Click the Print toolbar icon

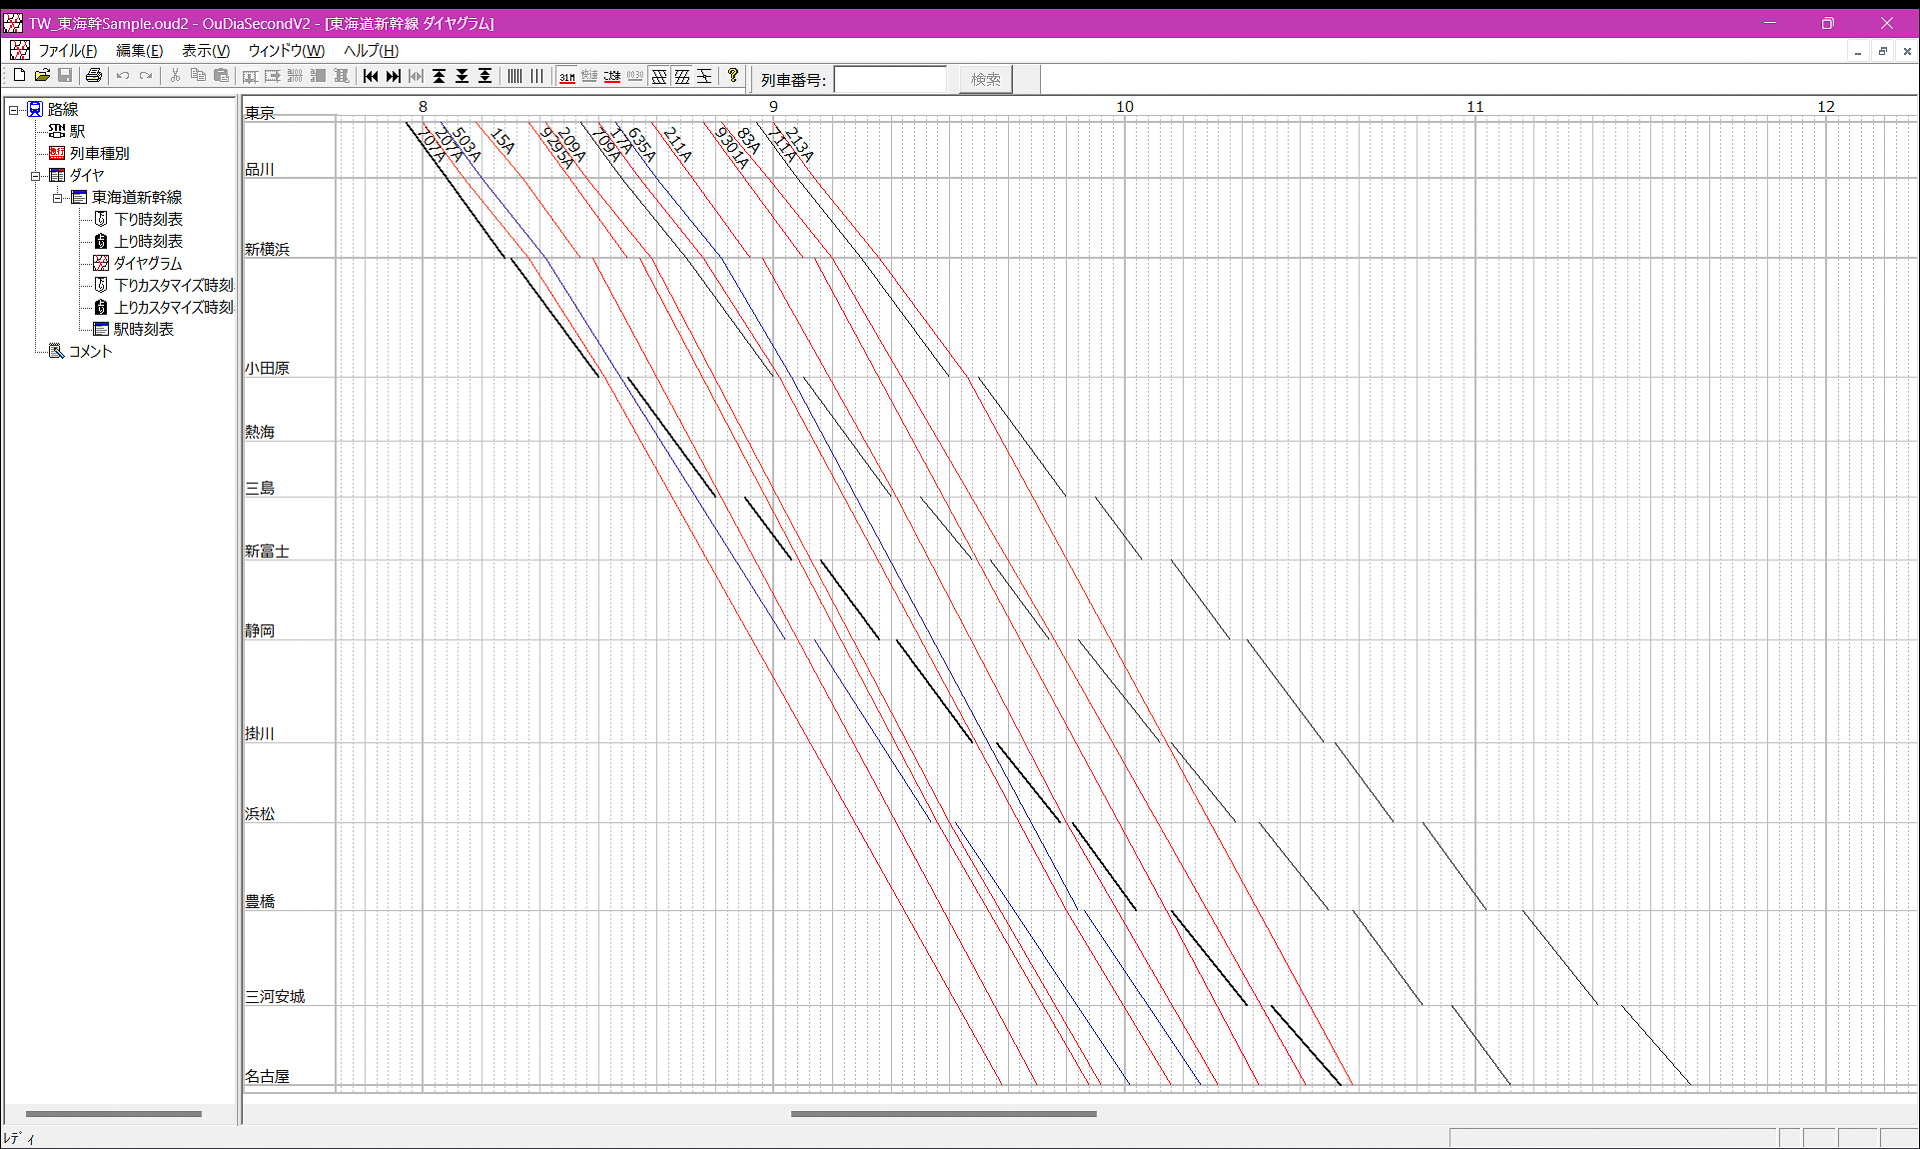point(94,76)
